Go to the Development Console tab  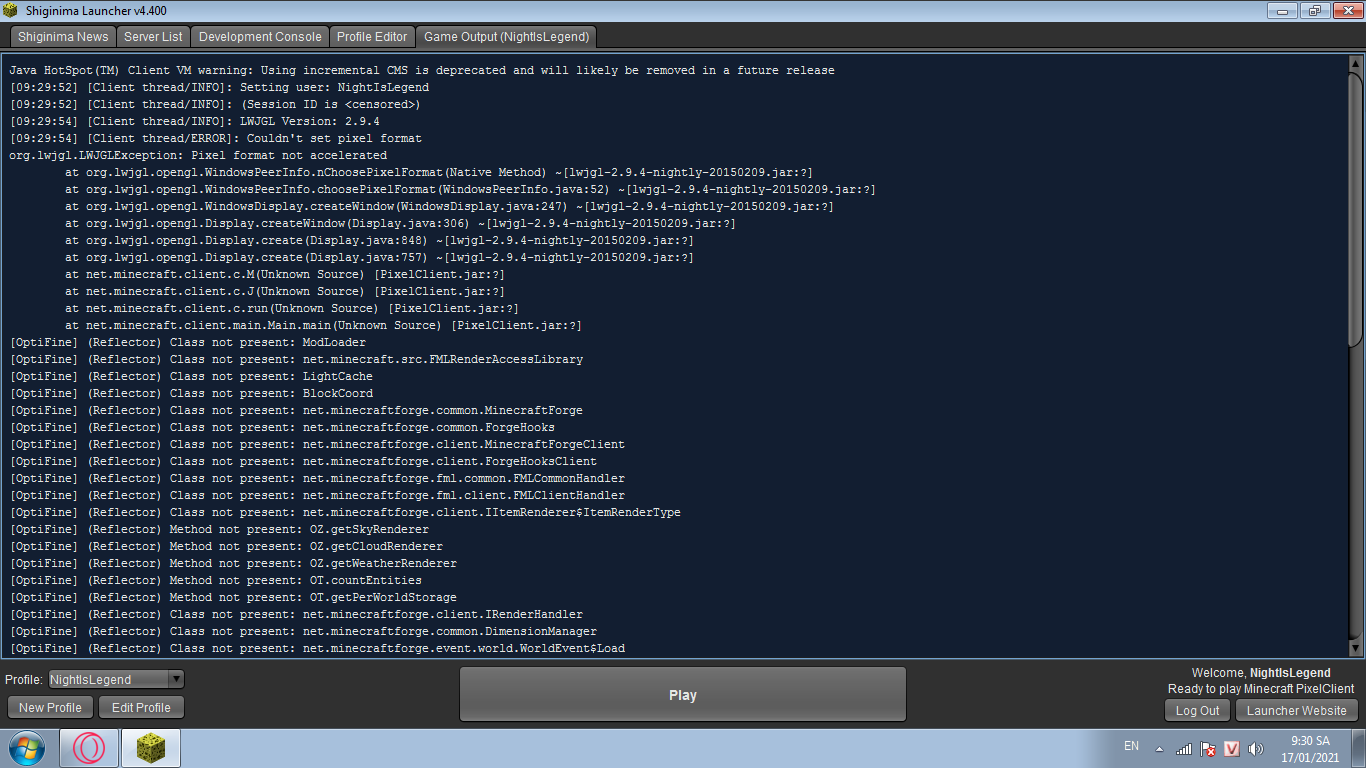pos(260,37)
